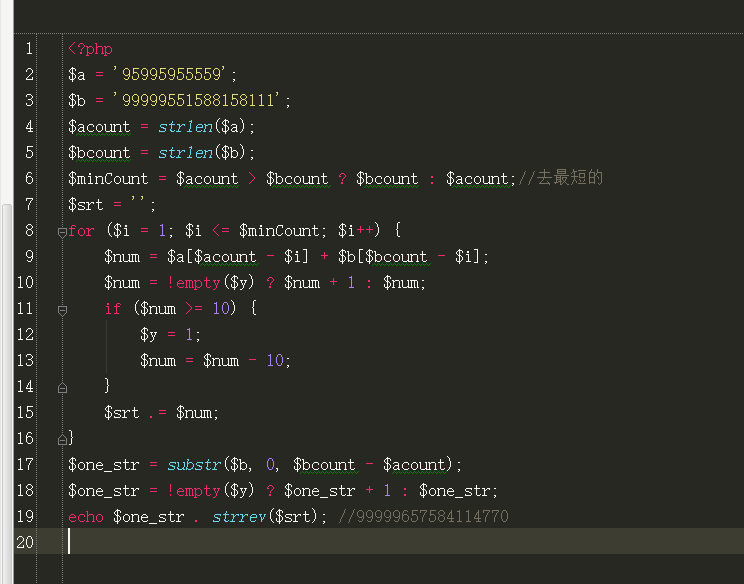Place cursor on the empty line 20
Image resolution: width=744 pixels, height=584 pixels.
[300, 542]
